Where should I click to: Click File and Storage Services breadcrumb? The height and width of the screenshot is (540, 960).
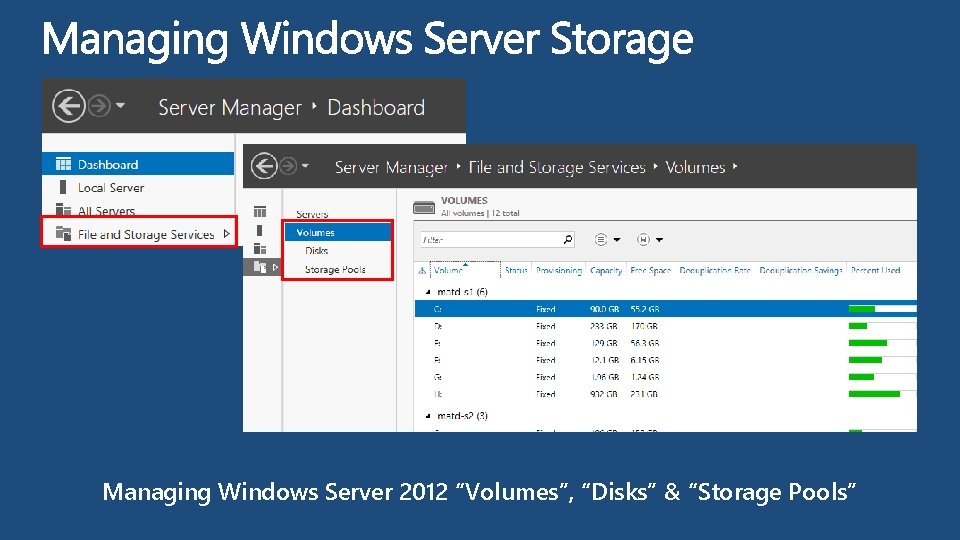coord(557,167)
